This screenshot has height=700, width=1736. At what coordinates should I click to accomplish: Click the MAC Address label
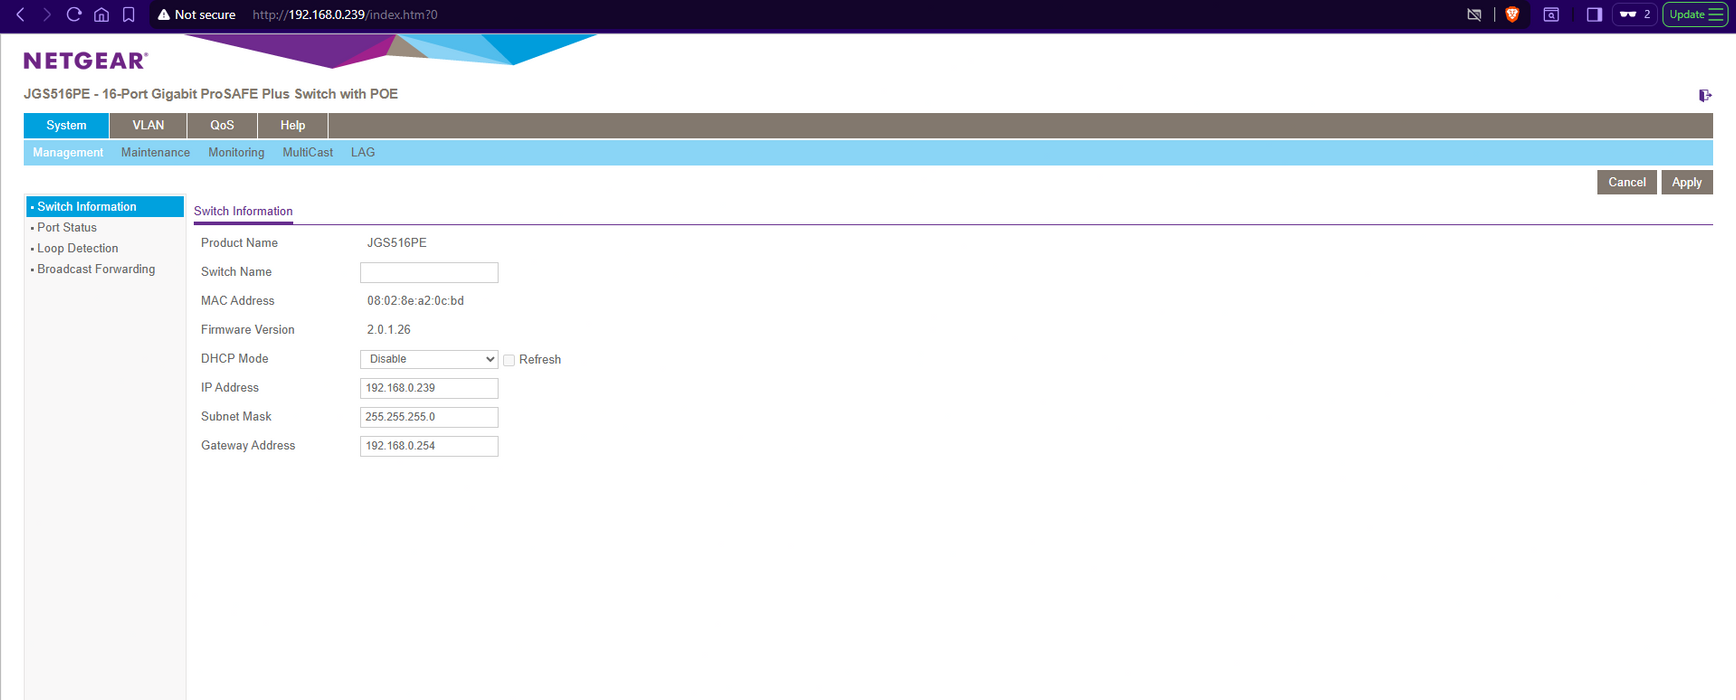coord(238,301)
